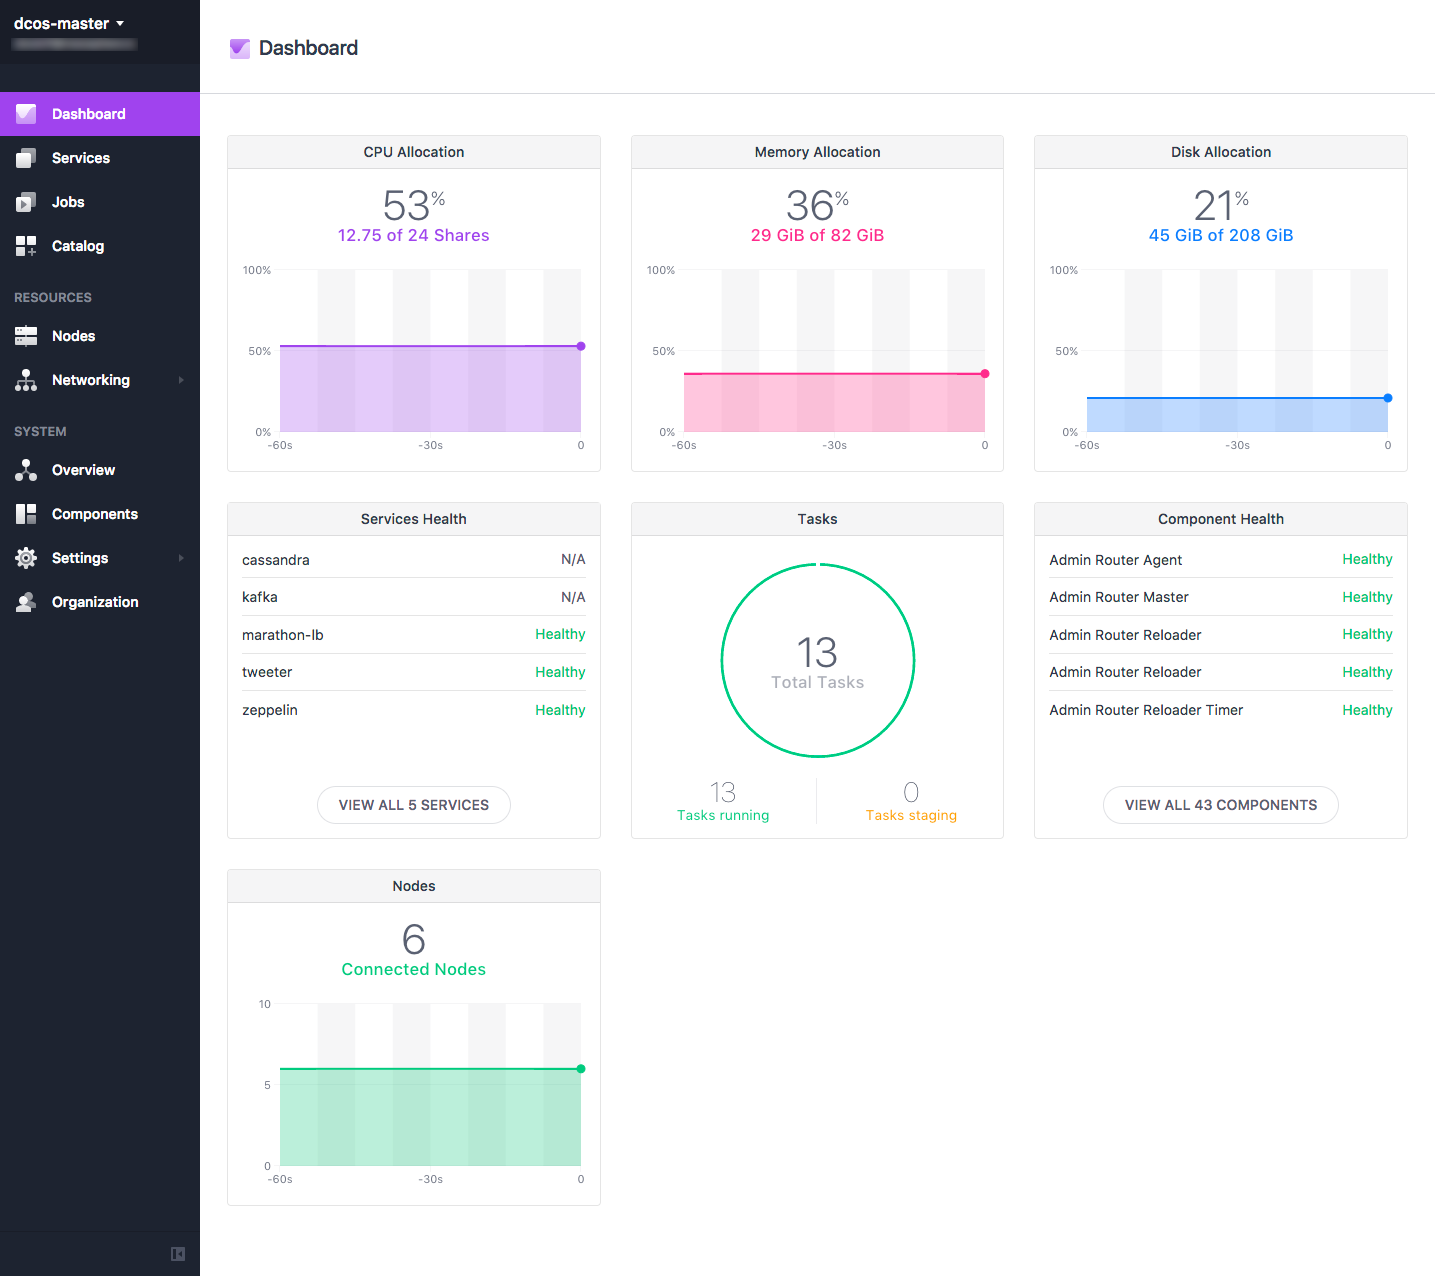
Task: Click 'Tasks staging' label
Action: coord(911,816)
